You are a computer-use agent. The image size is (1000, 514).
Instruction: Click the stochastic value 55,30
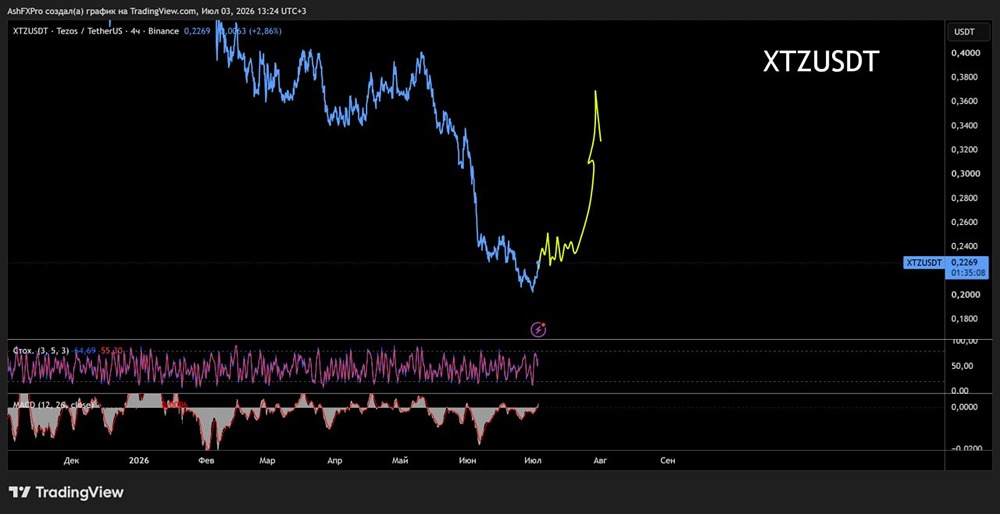111,351
